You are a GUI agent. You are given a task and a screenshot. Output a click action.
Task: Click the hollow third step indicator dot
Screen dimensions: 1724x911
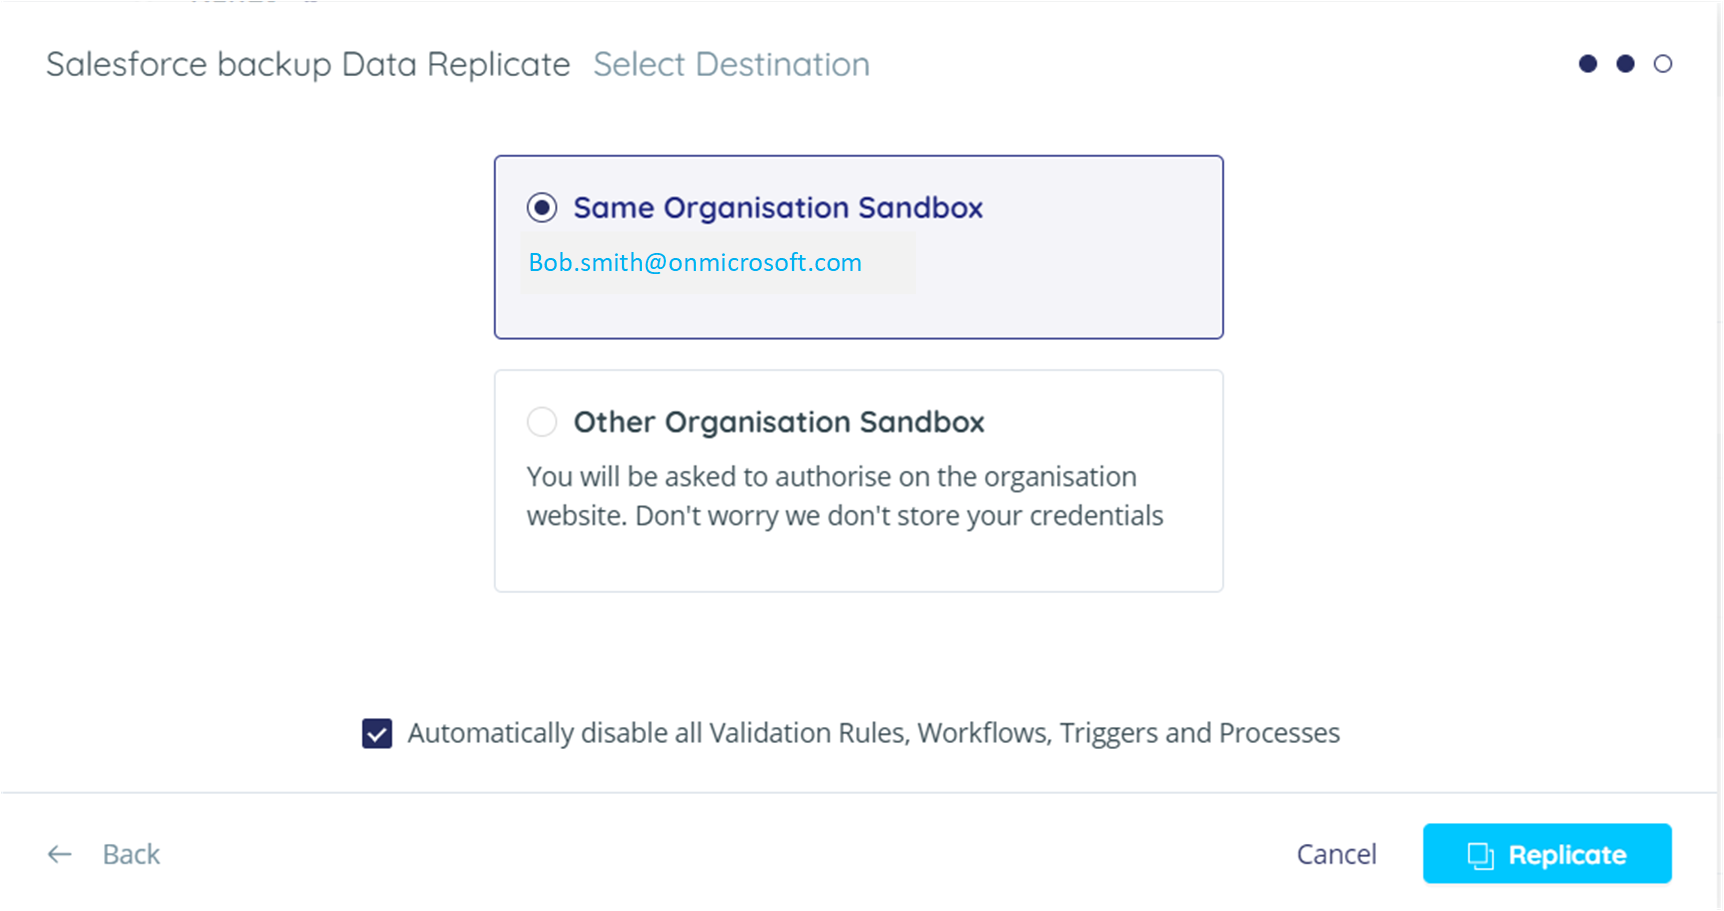pos(1663,64)
